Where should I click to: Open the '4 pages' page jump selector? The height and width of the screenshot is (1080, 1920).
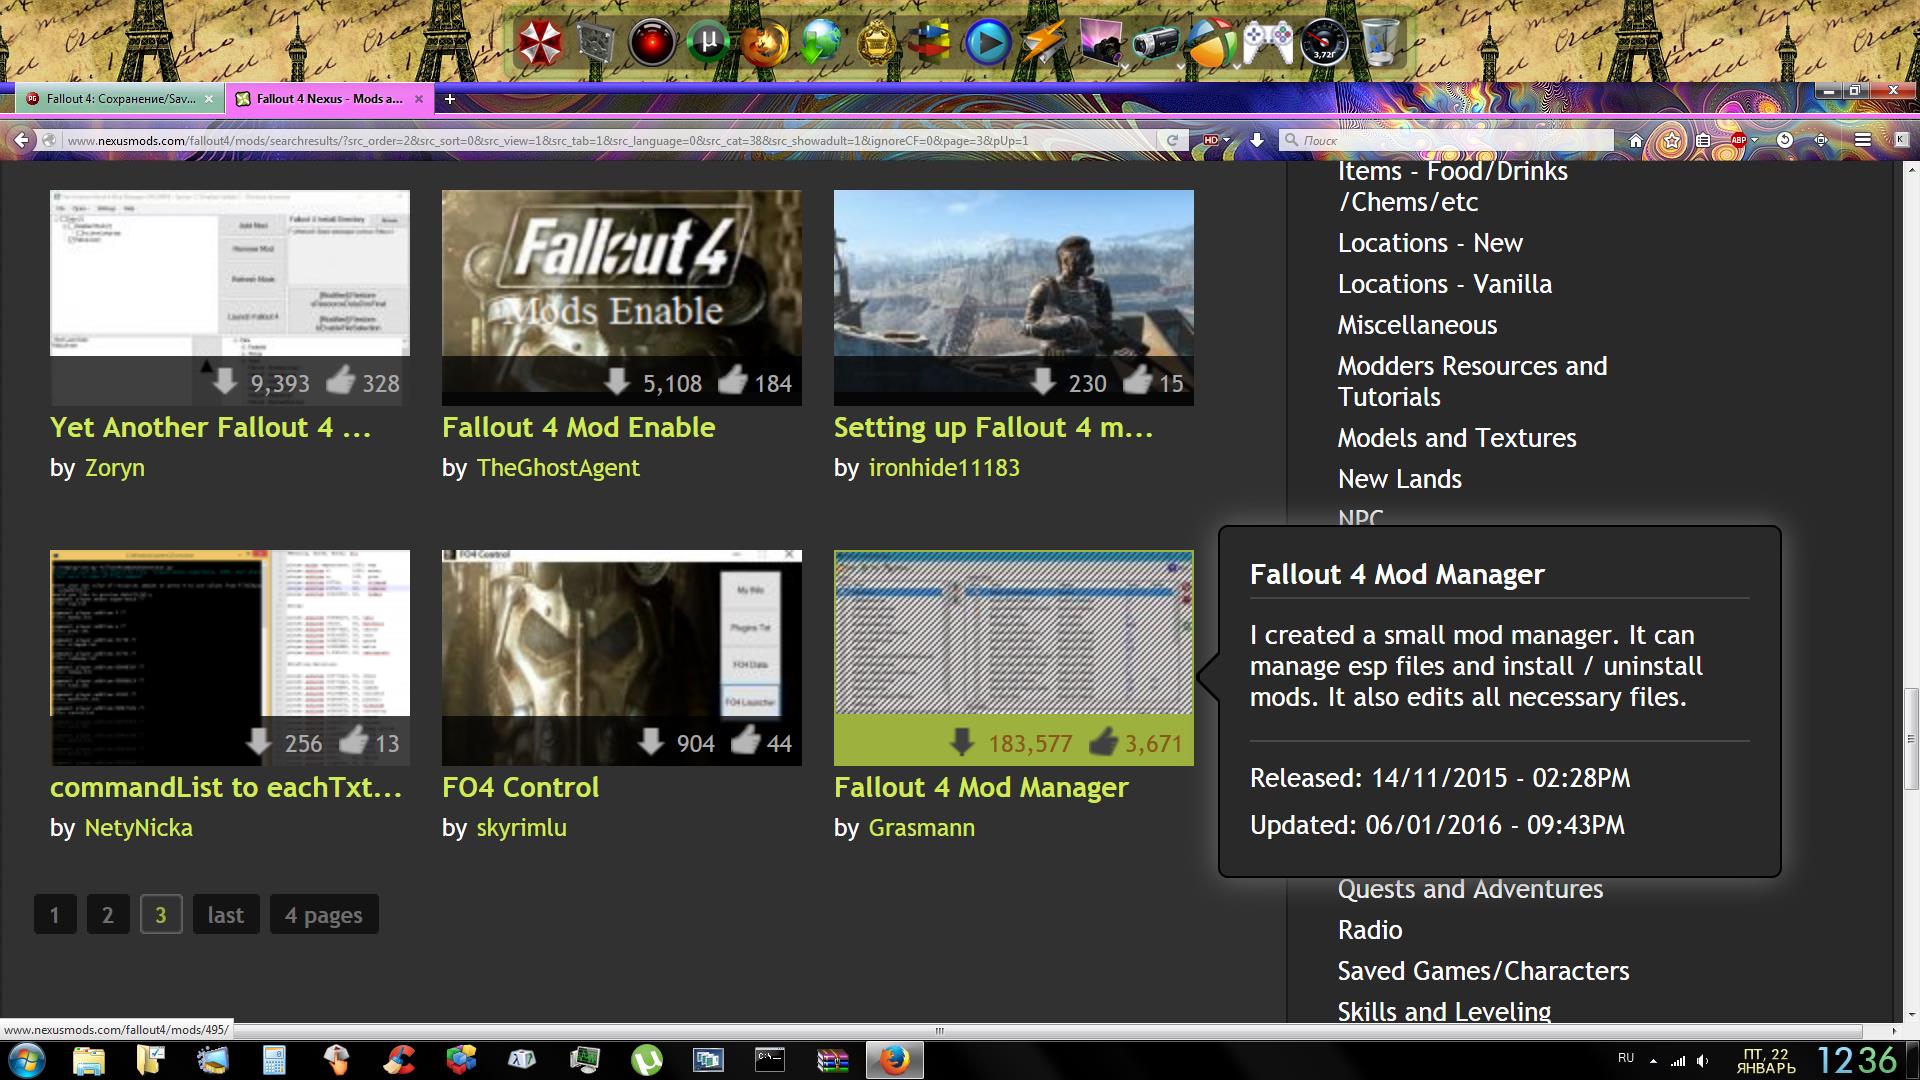tap(324, 914)
